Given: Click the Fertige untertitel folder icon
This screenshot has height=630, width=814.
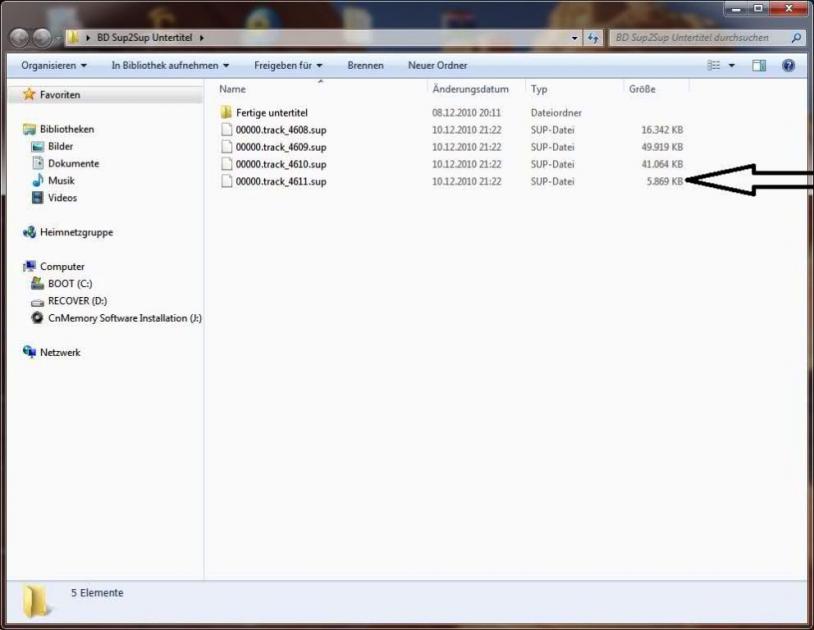Looking at the screenshot, I should pos(226,112).
